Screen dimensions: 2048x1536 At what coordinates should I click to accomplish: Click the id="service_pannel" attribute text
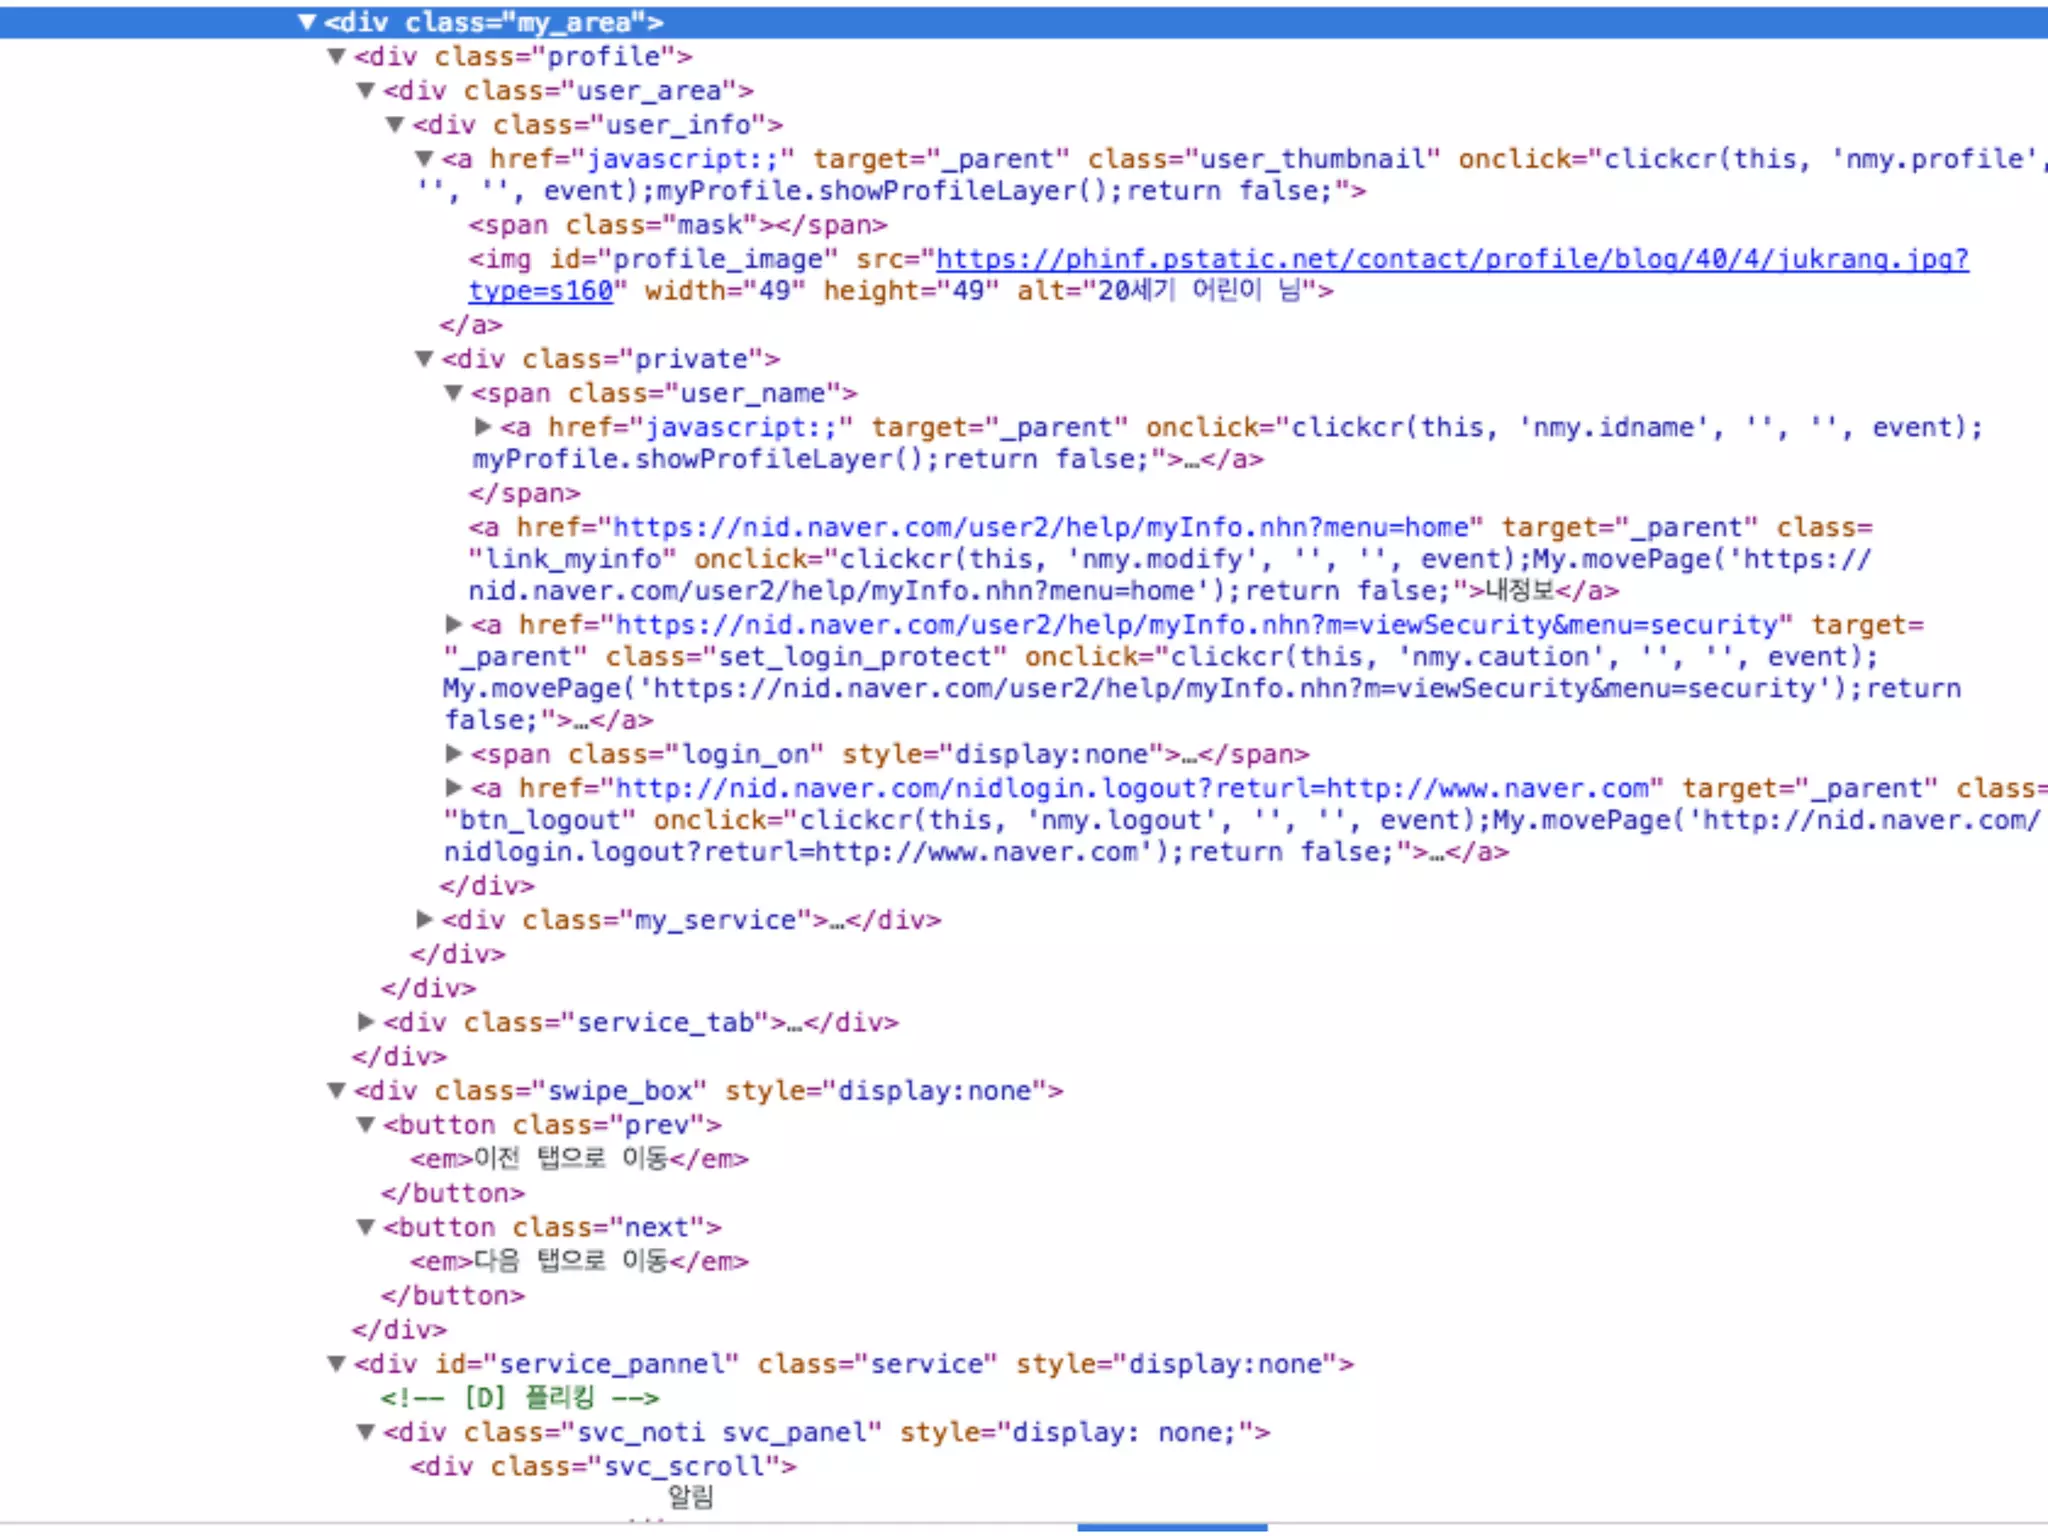tap(587, 1363)
